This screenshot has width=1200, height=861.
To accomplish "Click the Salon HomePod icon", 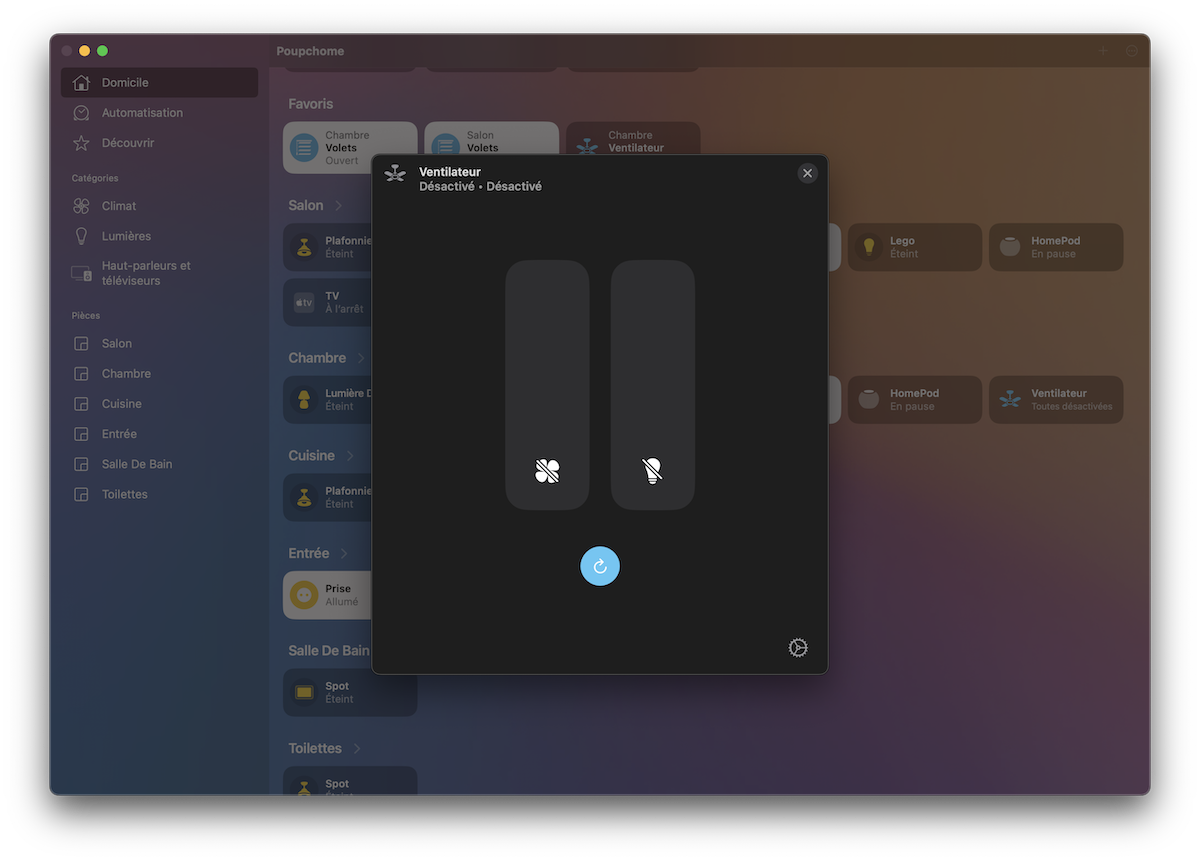I will point(1010,246).
